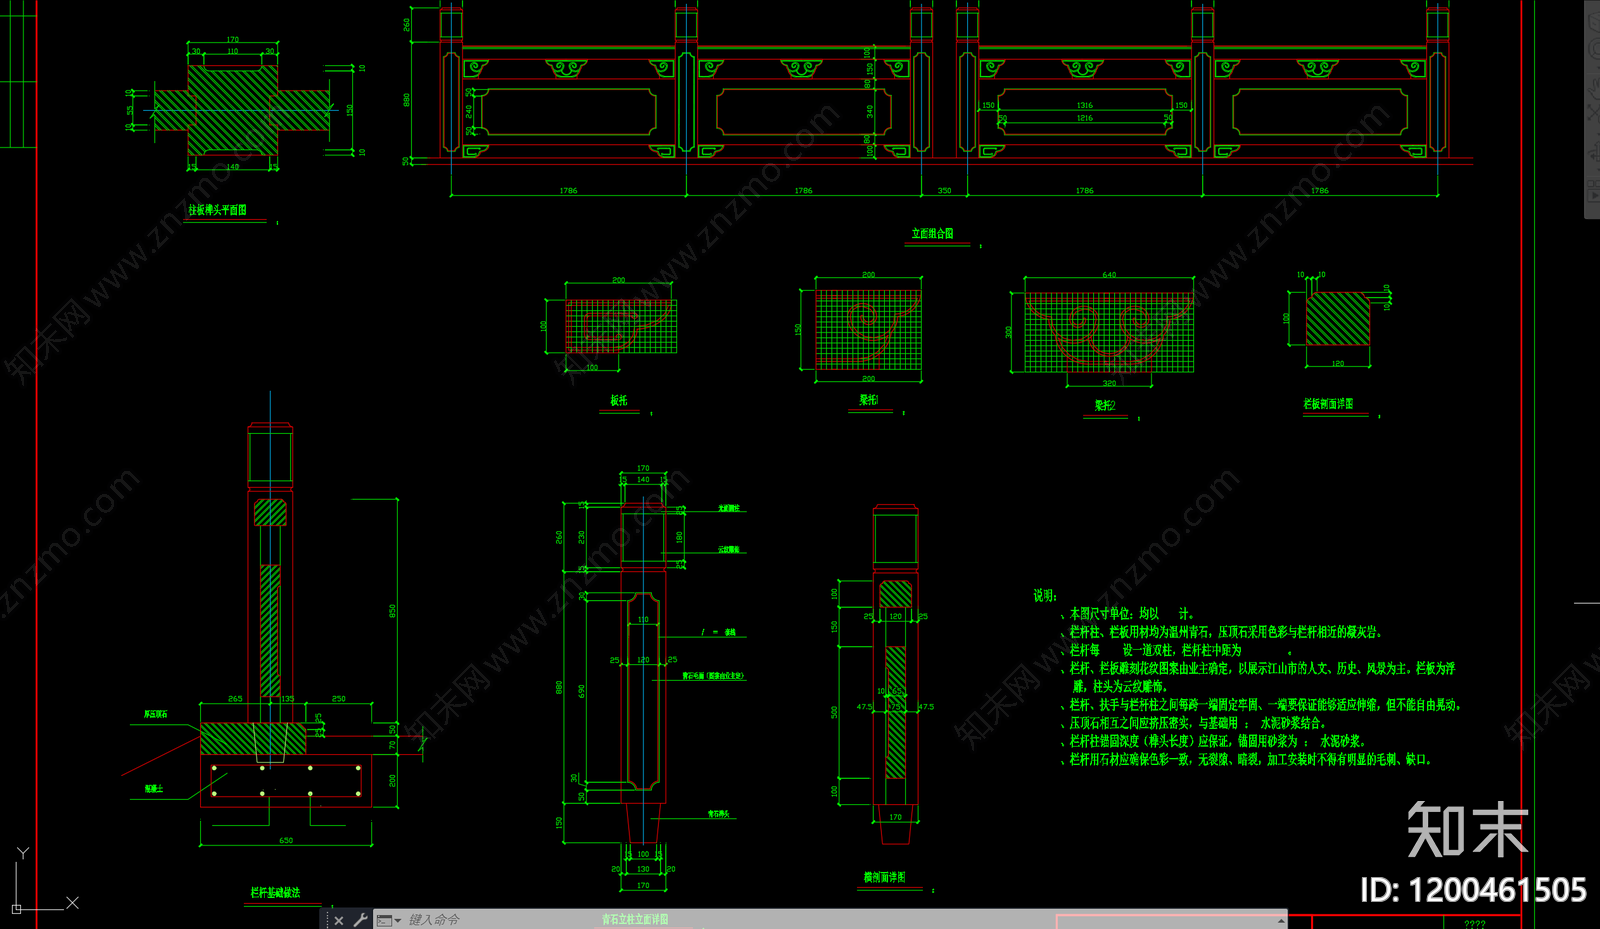The height and width of the screenshot is (929, 1600).
Task: Select the 立面组合图 drawing title
Action: click(932, 234)
